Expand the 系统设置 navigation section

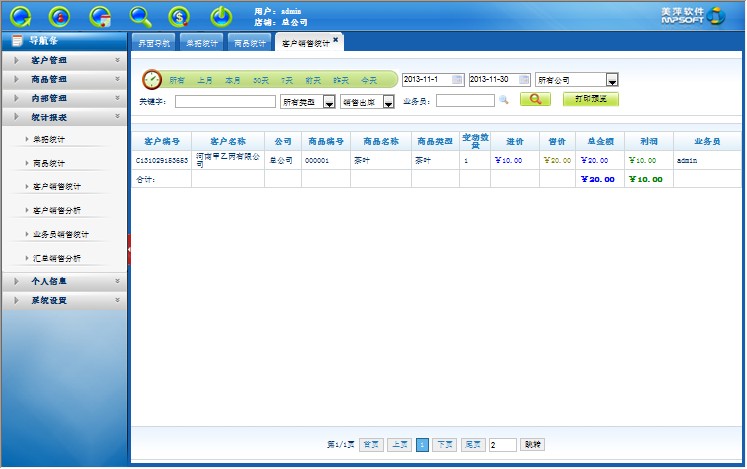[x=65, y=300]
